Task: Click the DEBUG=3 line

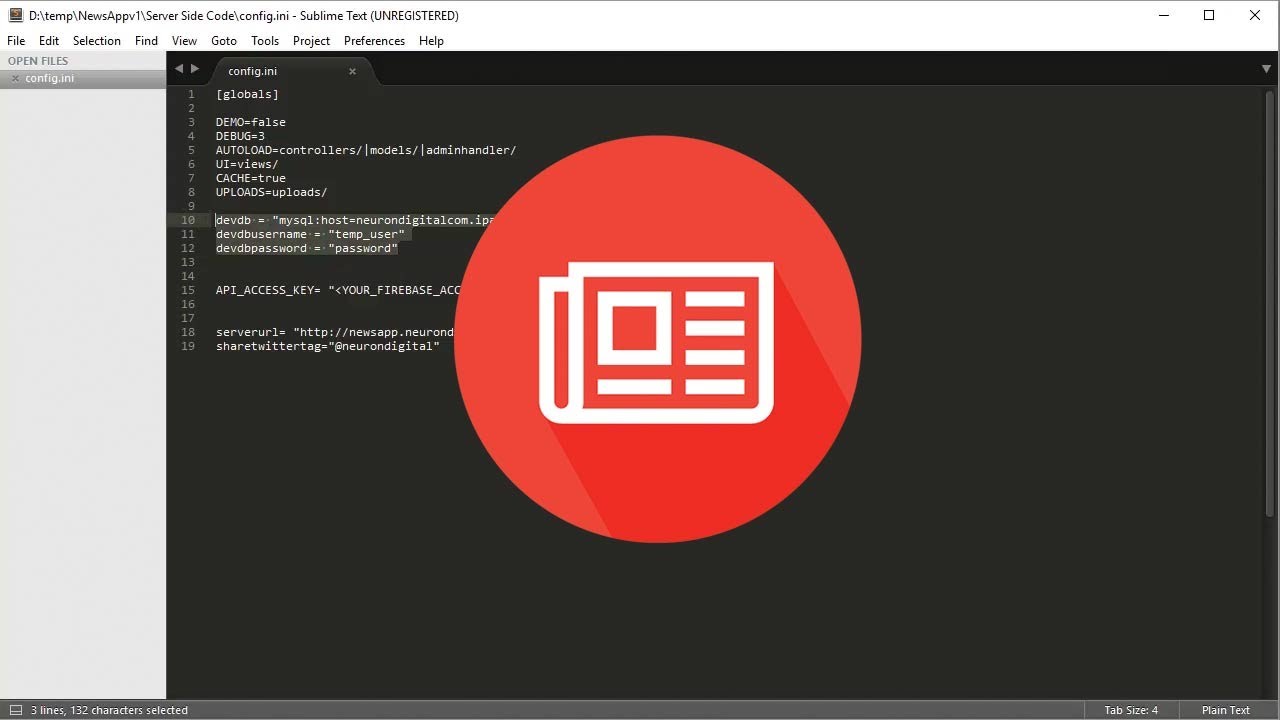Action: (x=240, y=136)
